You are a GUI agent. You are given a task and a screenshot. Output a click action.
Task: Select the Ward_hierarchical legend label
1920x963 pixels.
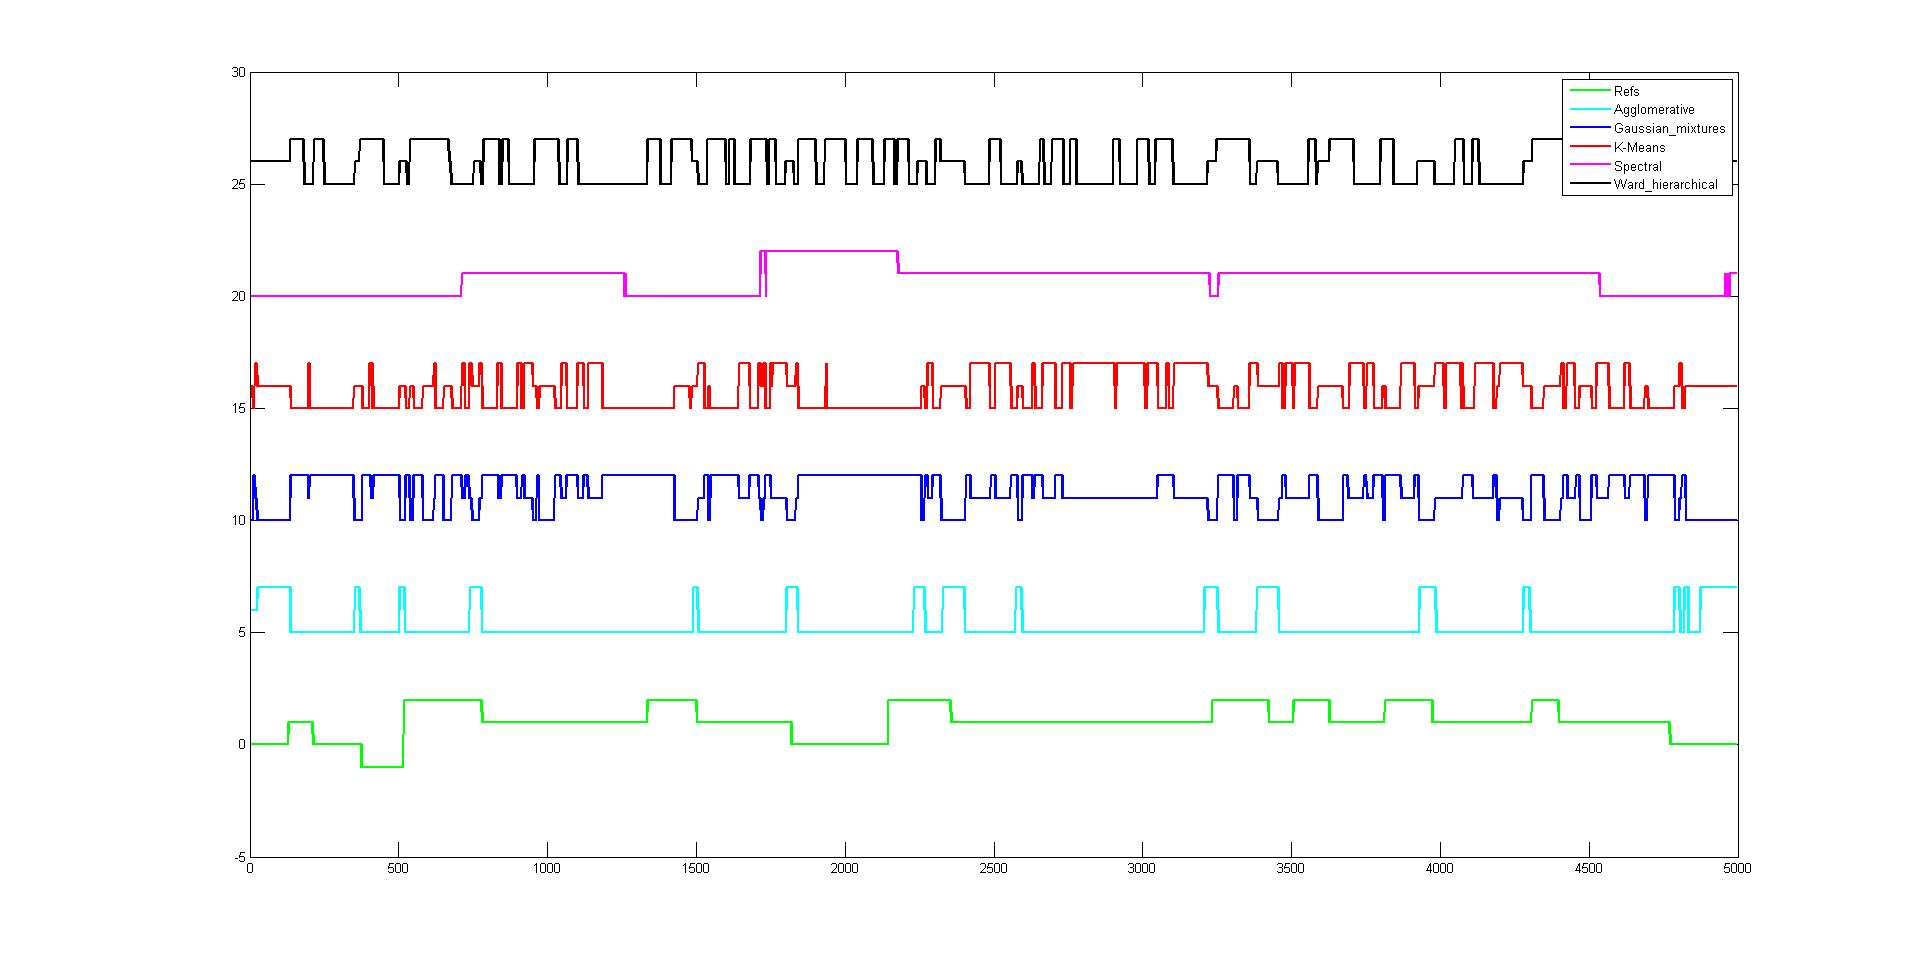point(1665,185)
